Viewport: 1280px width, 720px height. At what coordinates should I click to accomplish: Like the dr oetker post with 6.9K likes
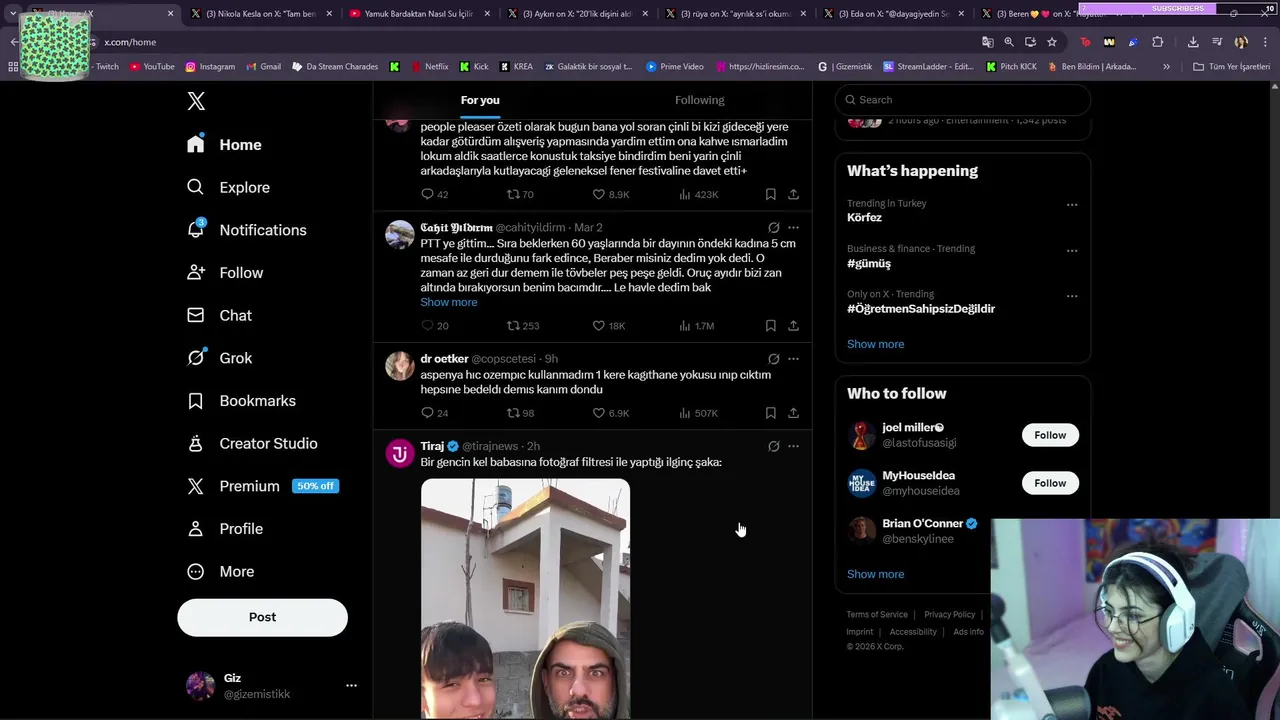610,413
